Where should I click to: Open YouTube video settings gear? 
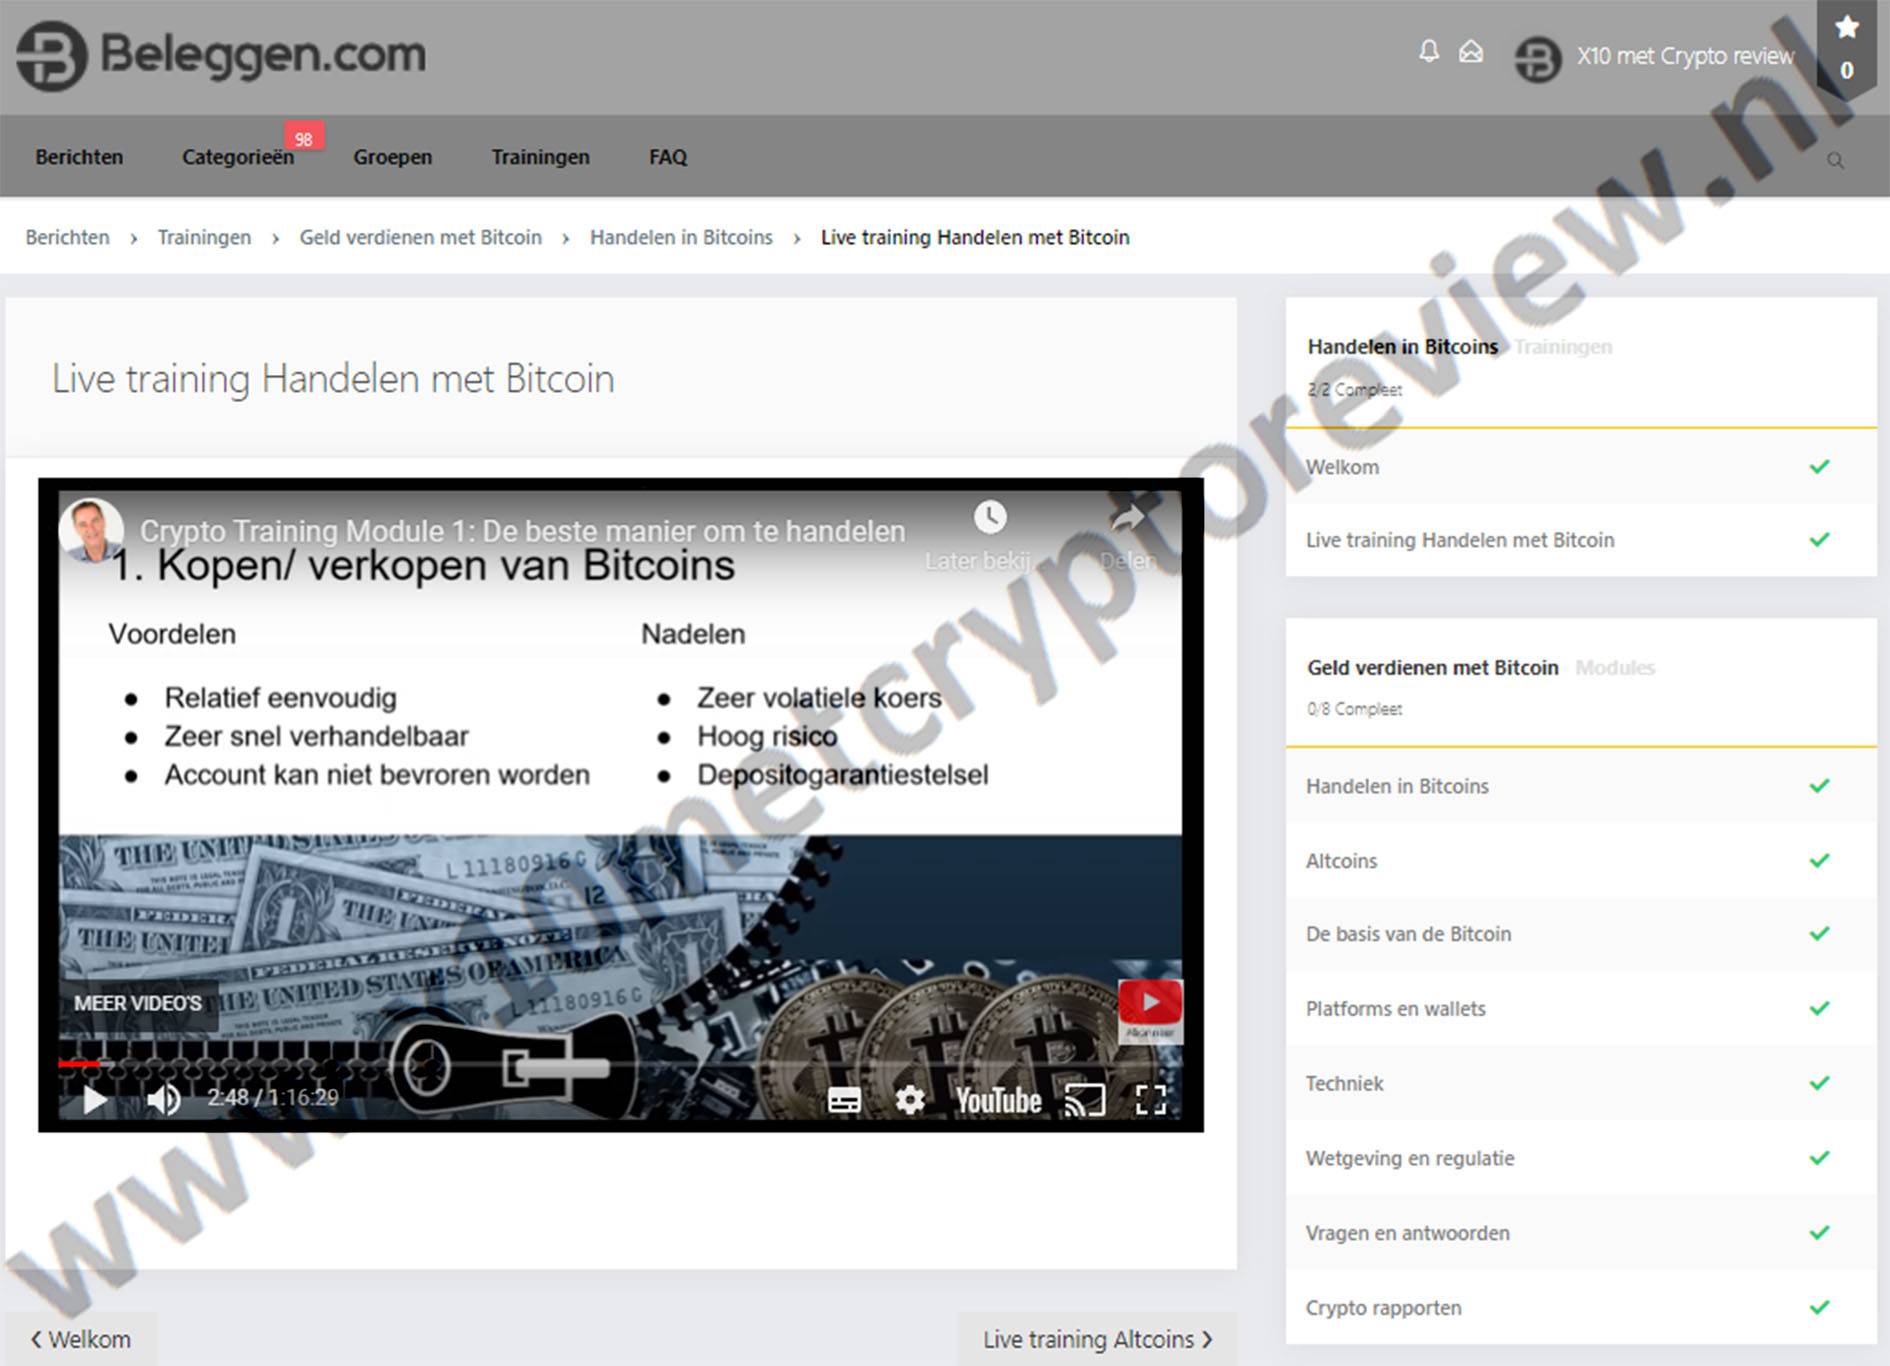pos(909,1100)
